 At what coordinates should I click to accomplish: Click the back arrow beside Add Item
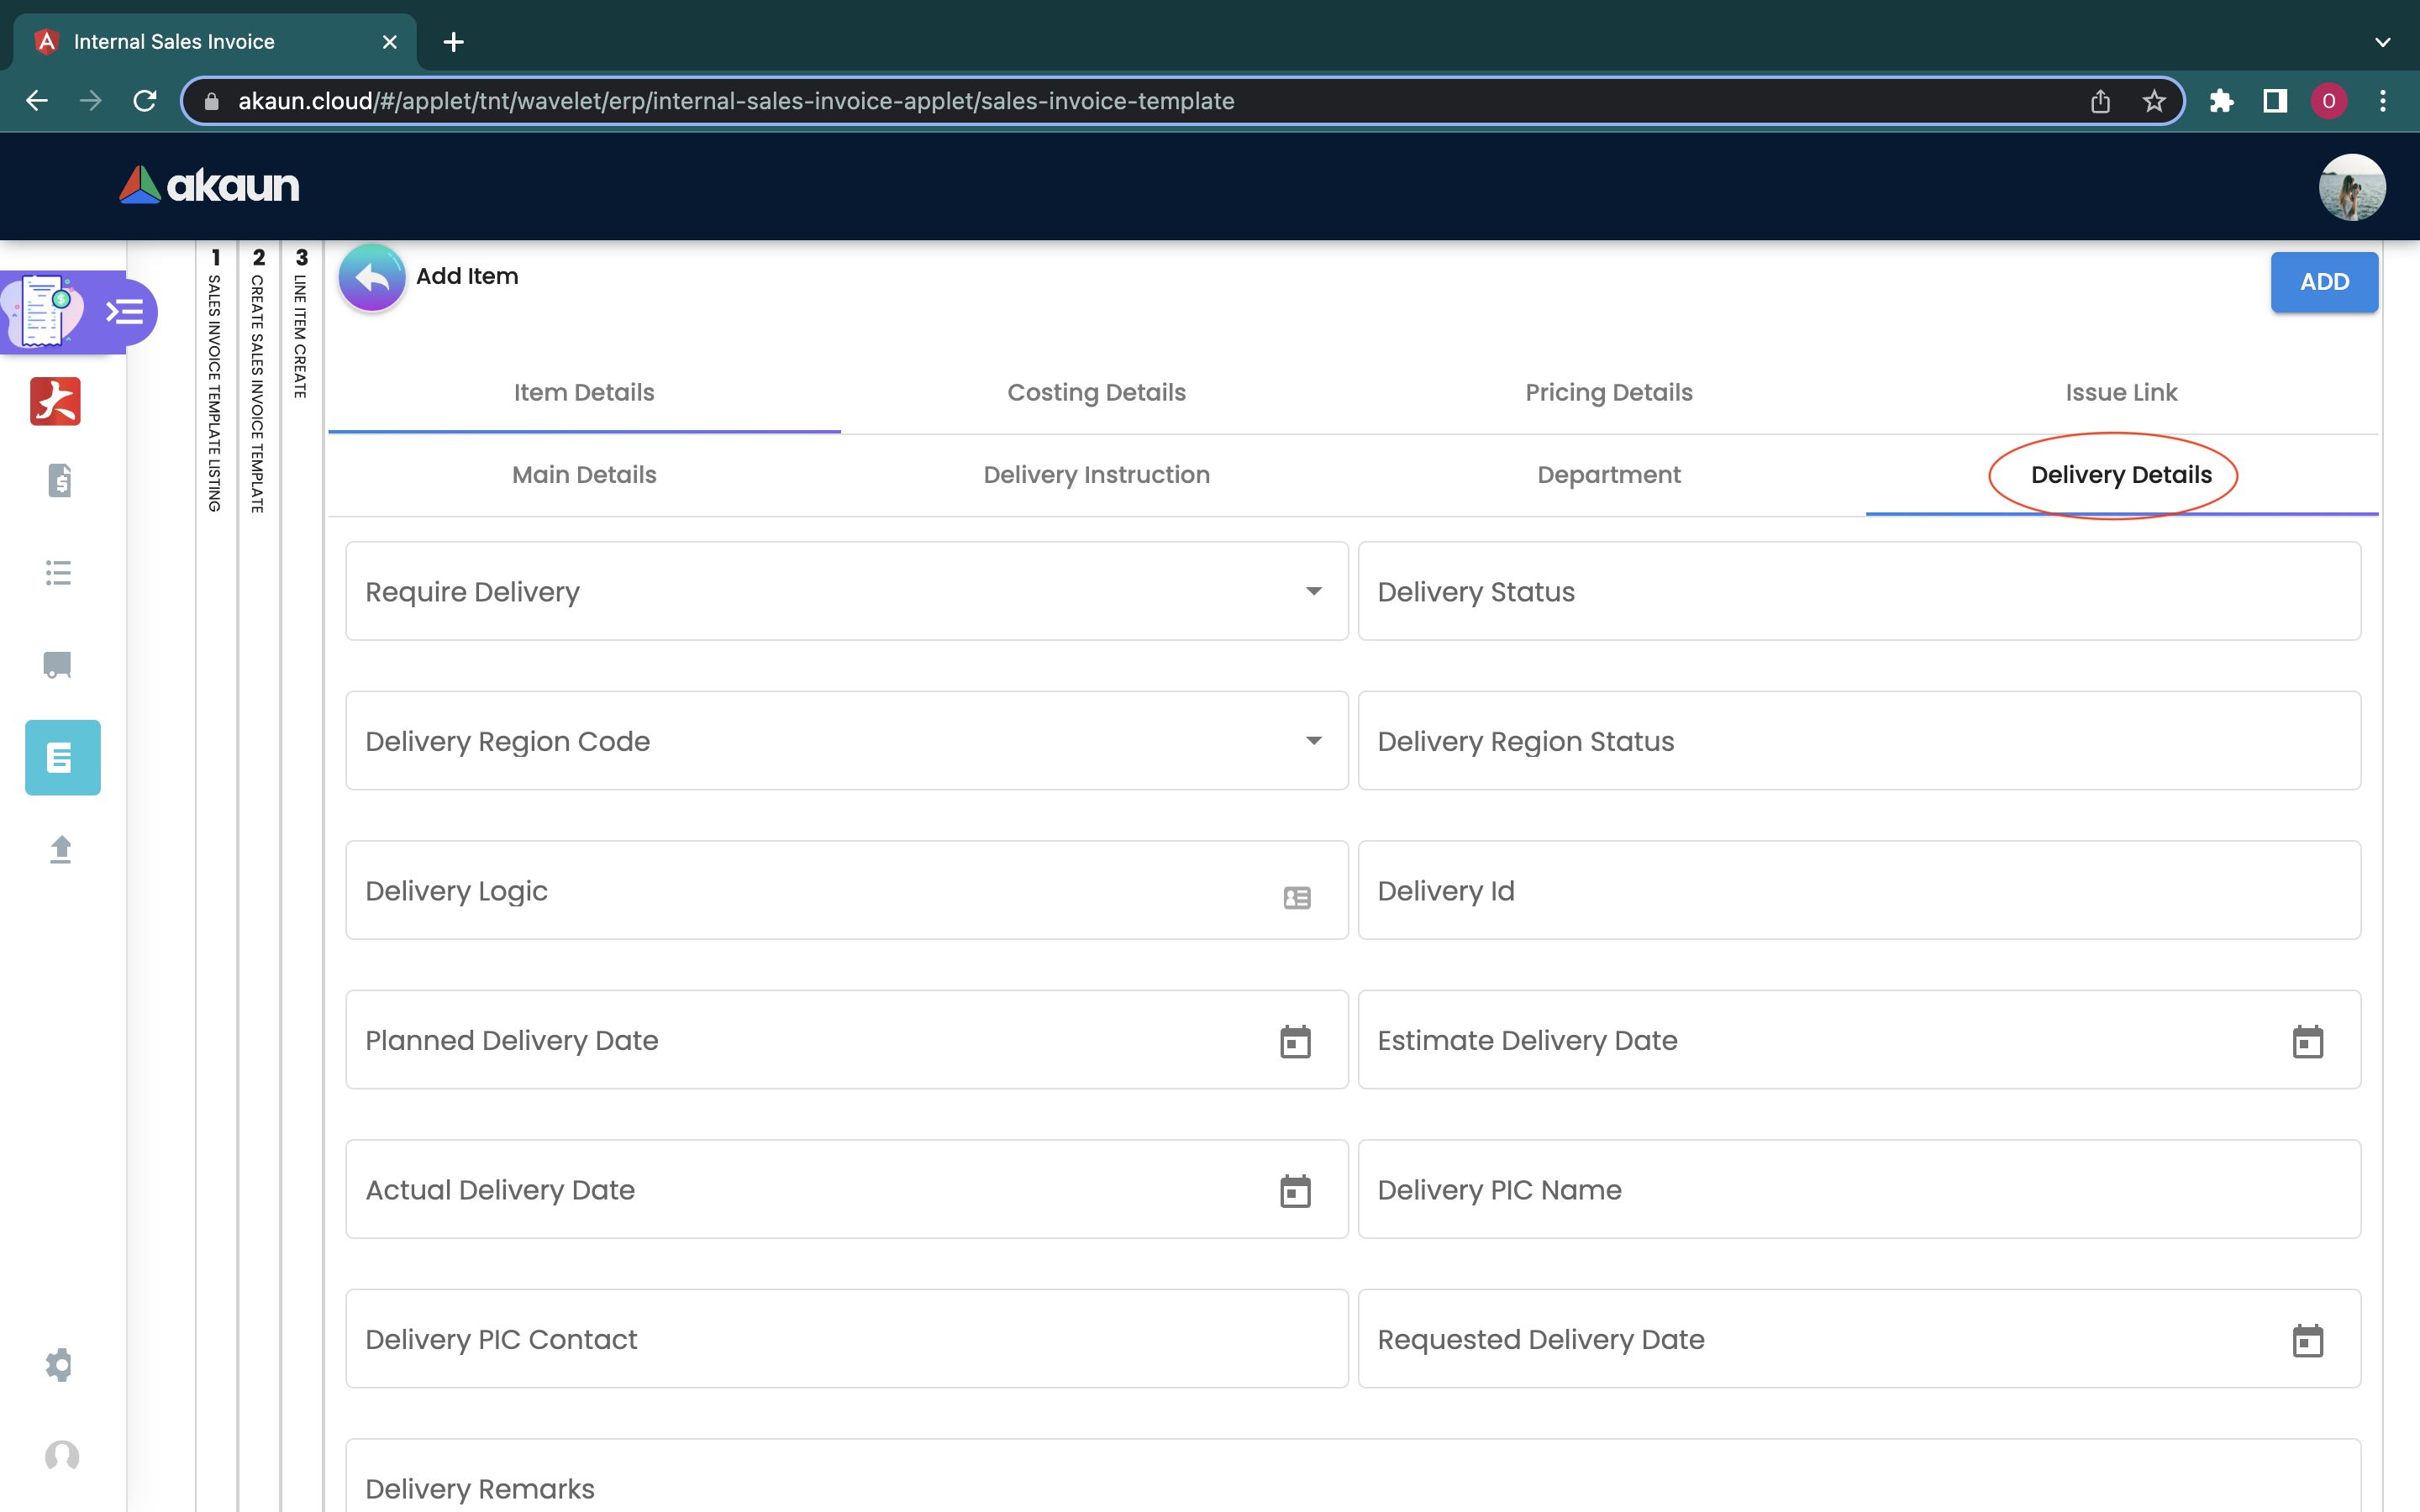pos(371,278)
